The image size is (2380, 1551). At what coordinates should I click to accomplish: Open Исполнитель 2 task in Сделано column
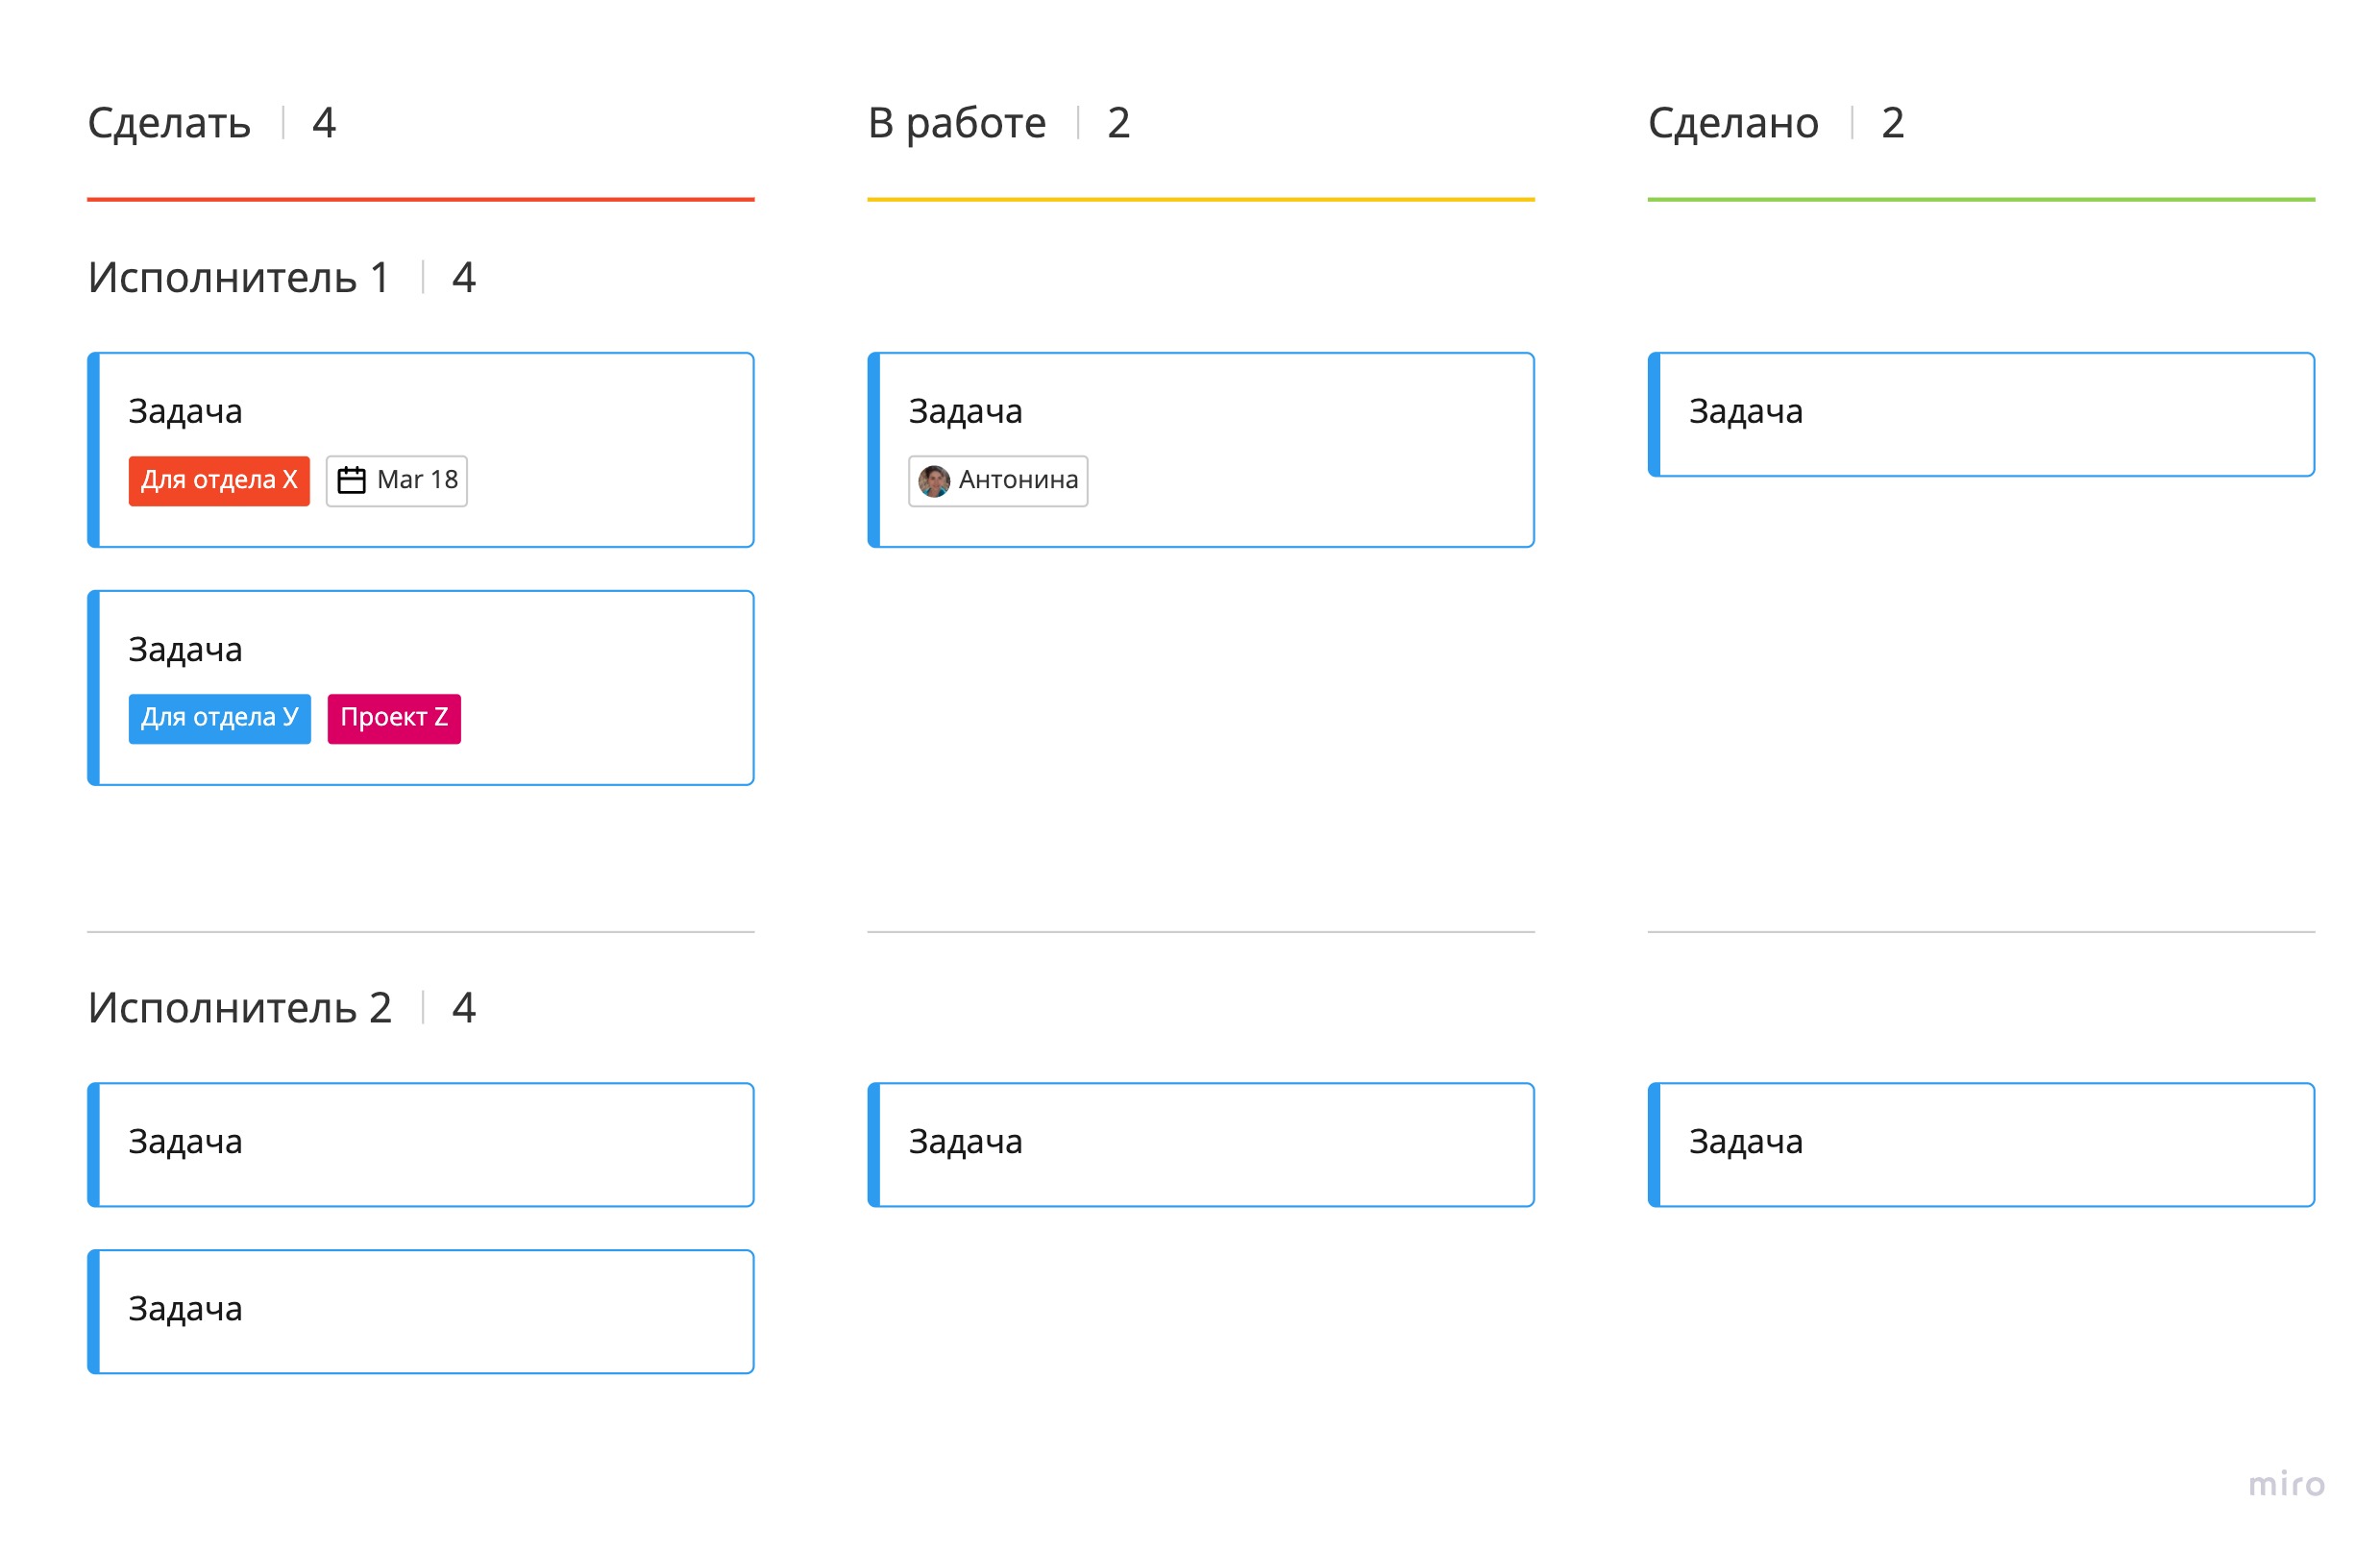pyautogui.click(x=1980, y=1144)
